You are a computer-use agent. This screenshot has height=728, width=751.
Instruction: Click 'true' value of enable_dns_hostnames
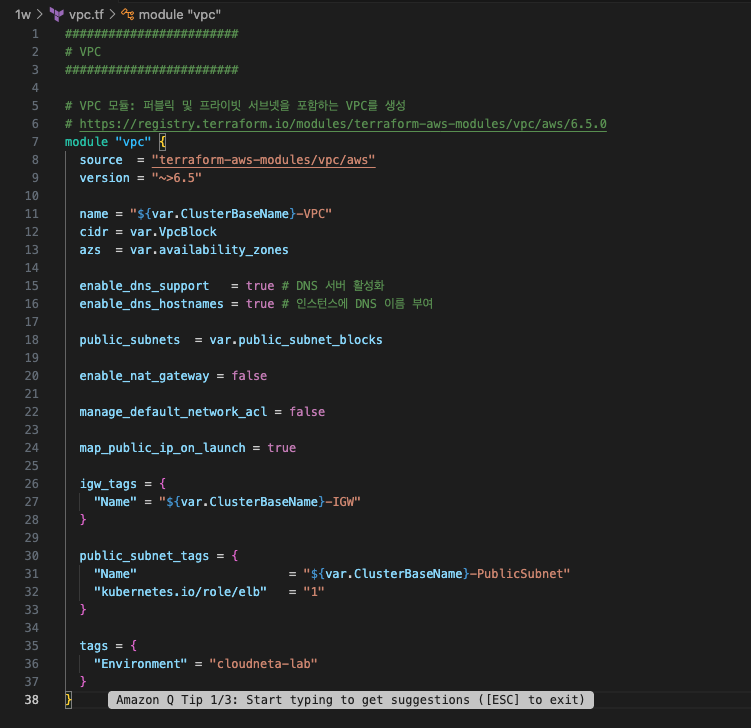(x=260, y=304)
